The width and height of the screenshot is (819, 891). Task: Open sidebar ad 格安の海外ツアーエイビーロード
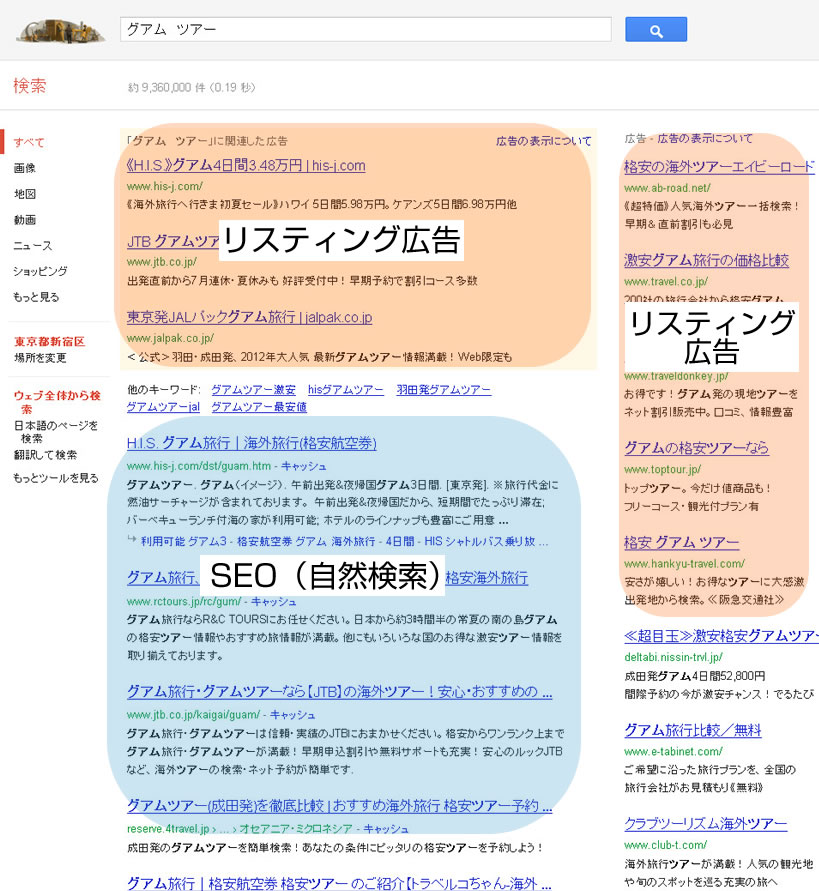coord(719,166)
